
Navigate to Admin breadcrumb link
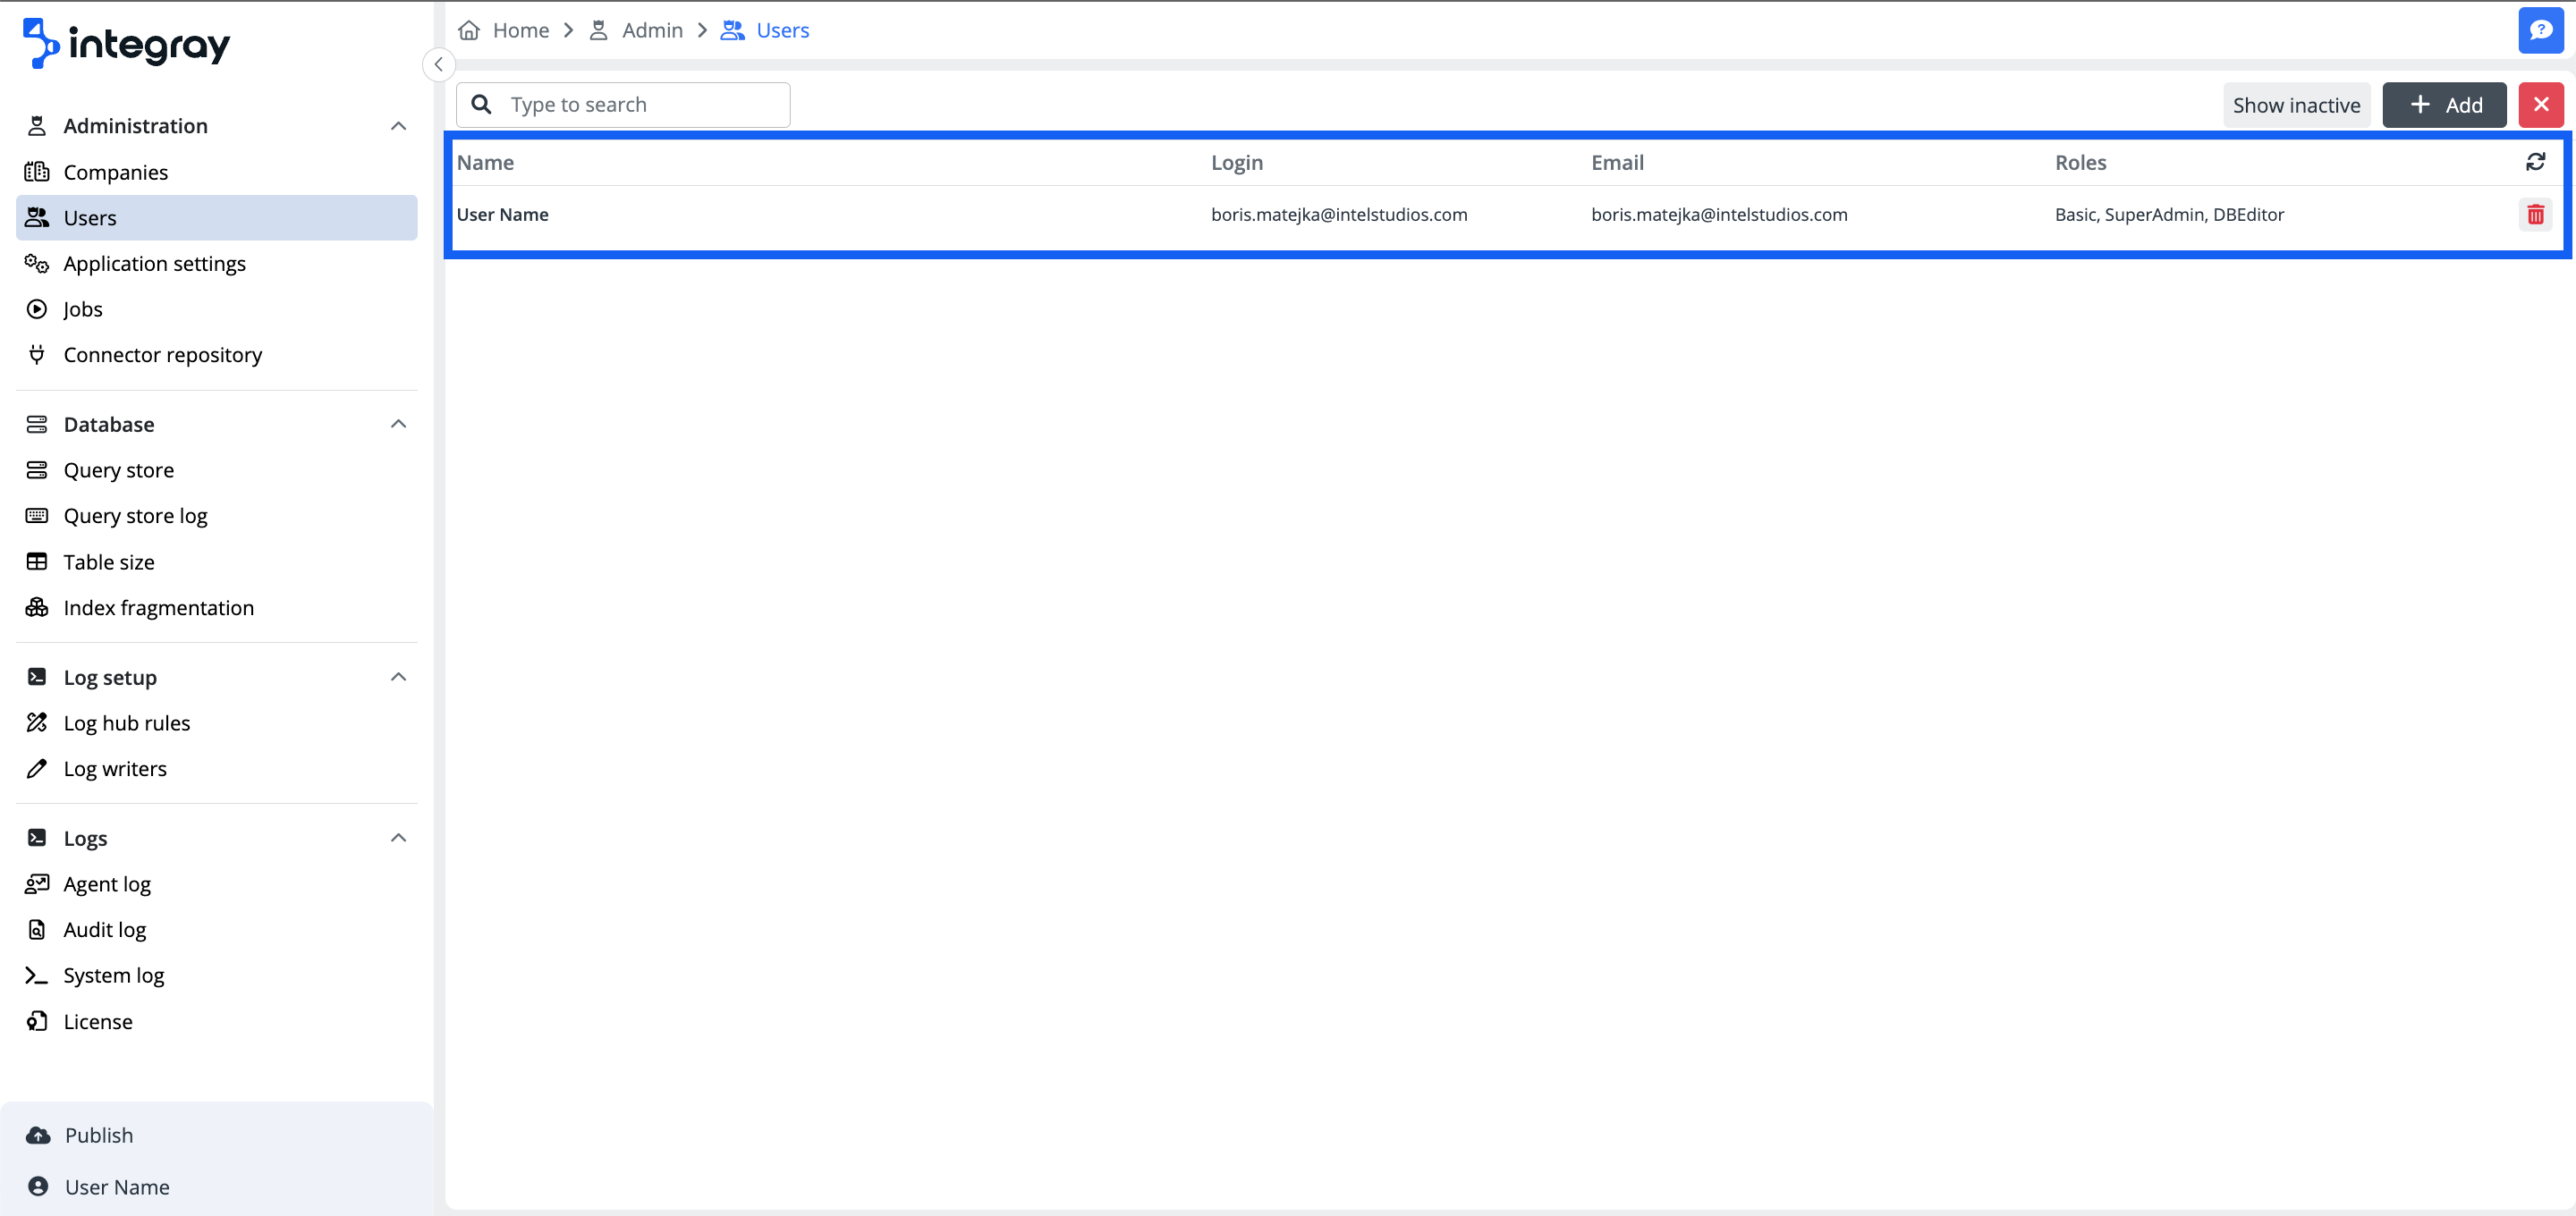(651, 30)
